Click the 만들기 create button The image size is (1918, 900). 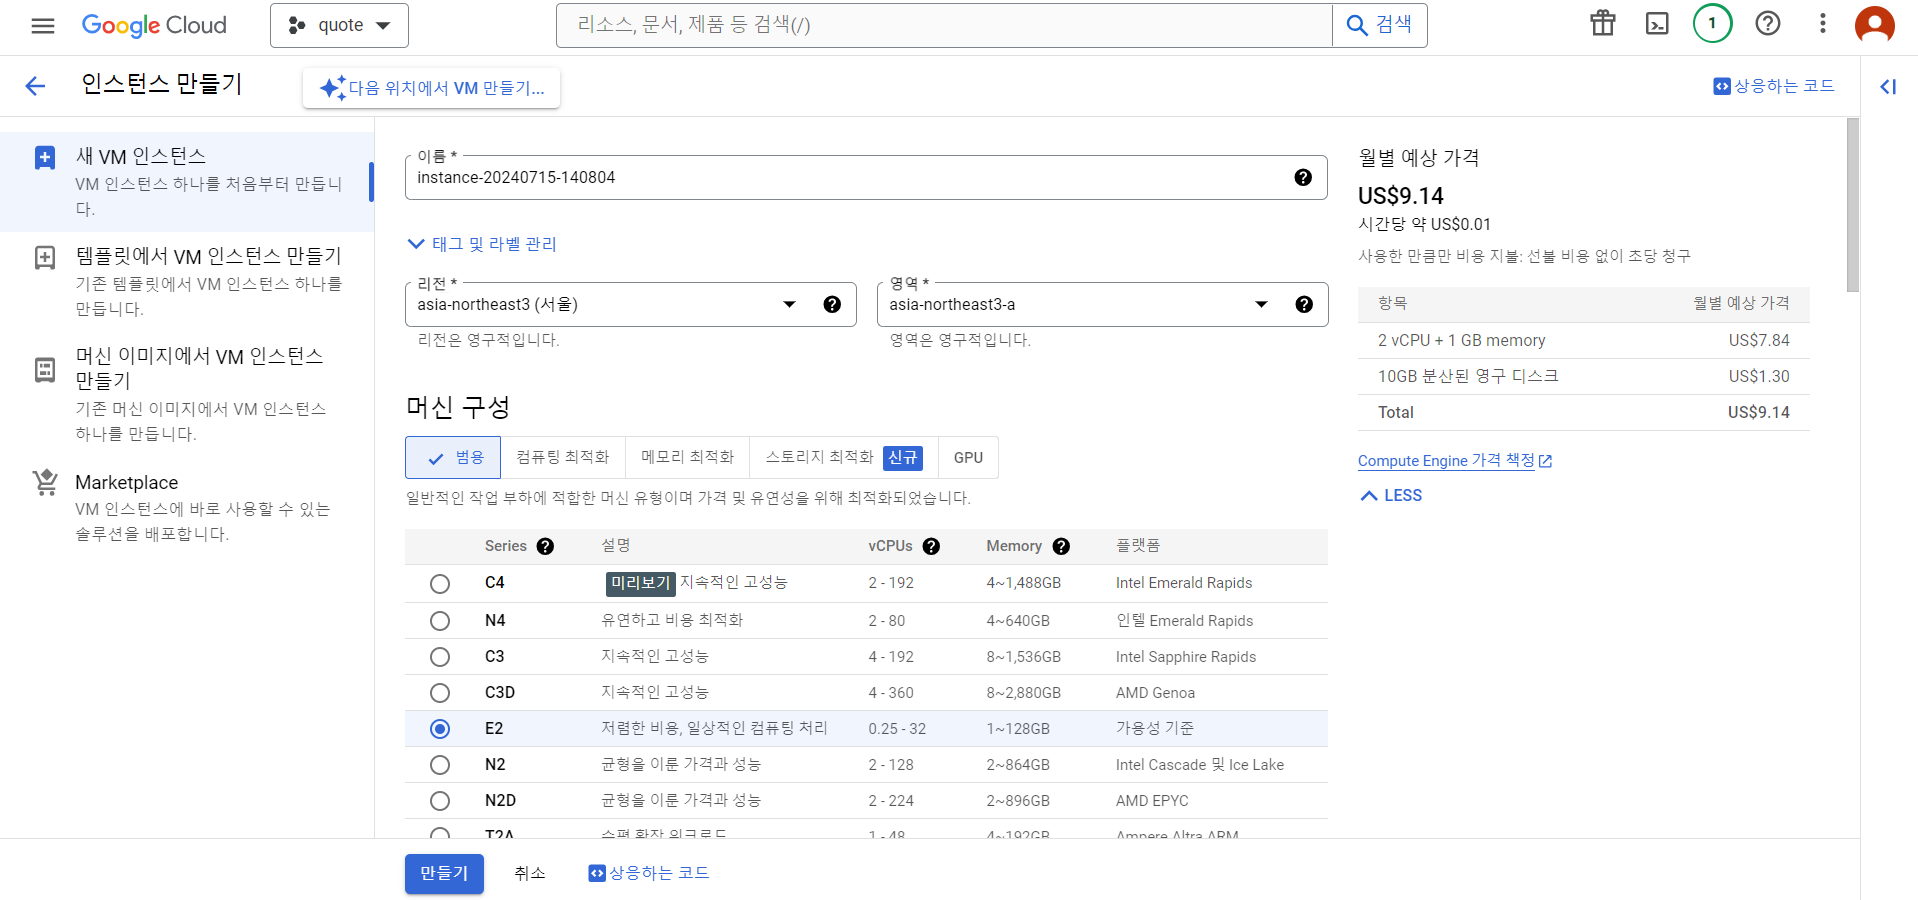click(444, 874)
